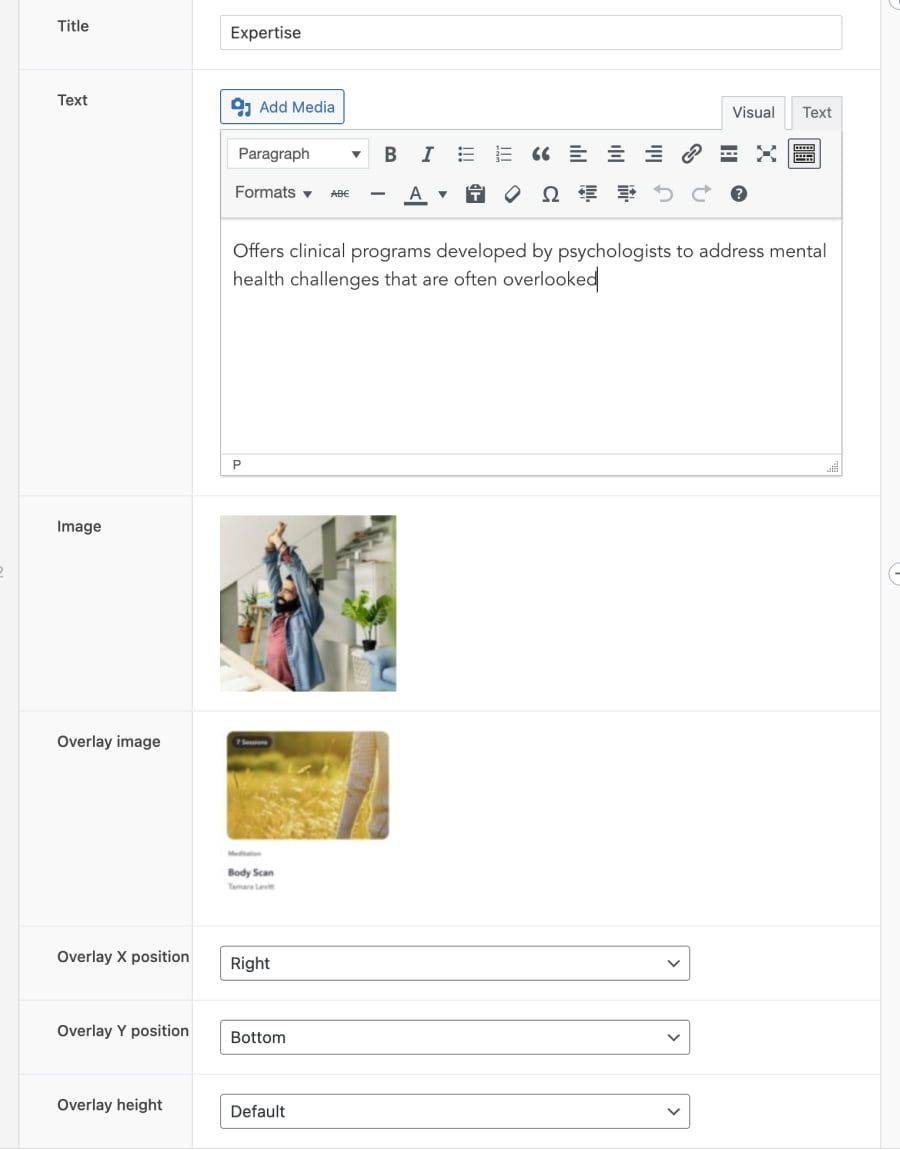Click the Add Media button

(282, 107)
